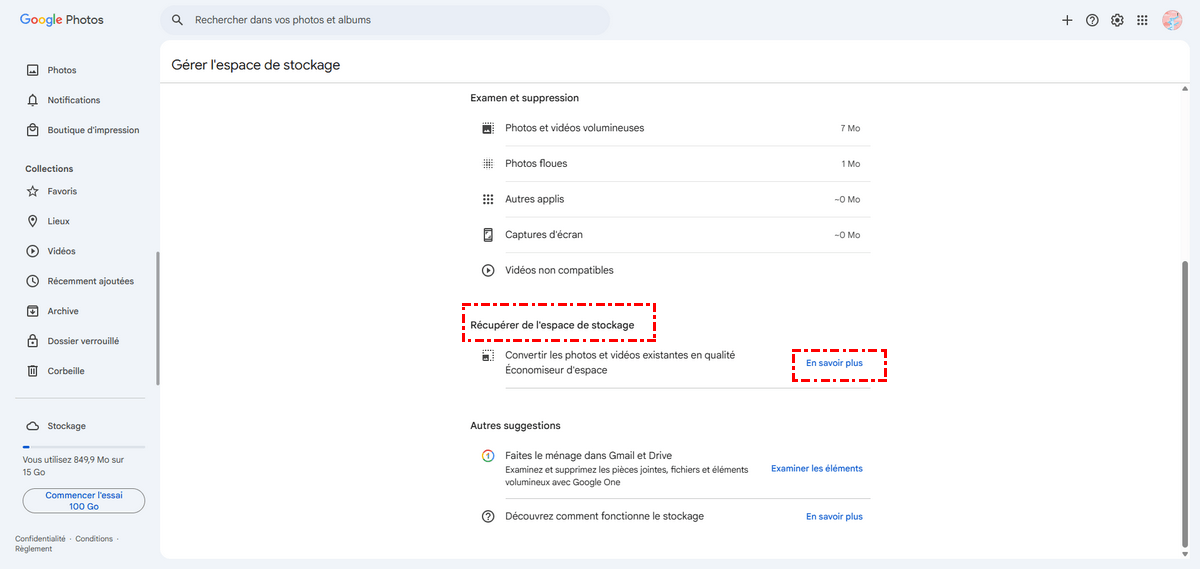Open the help question mark icon

tap(1092, 20)
